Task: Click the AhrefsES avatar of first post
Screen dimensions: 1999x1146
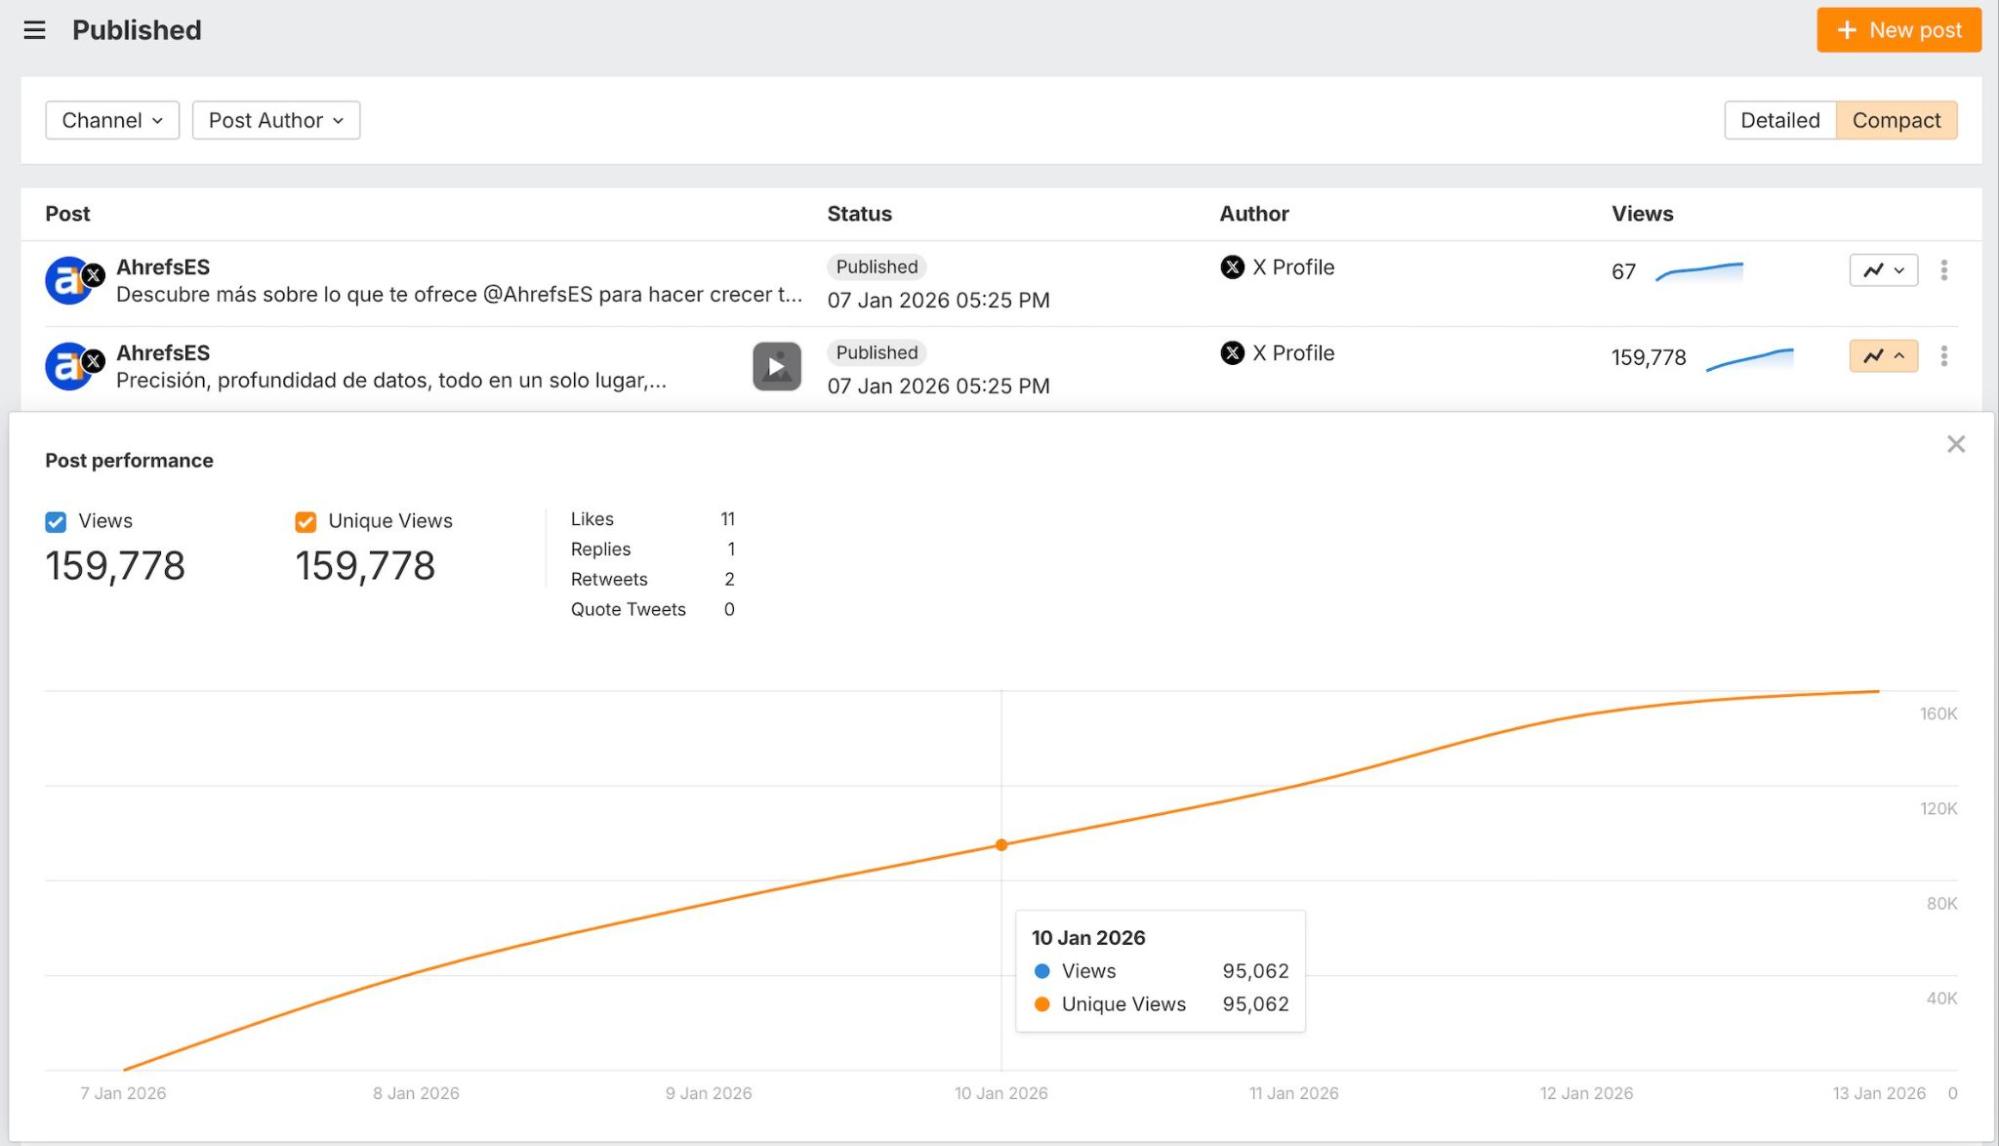Action: 69,281
